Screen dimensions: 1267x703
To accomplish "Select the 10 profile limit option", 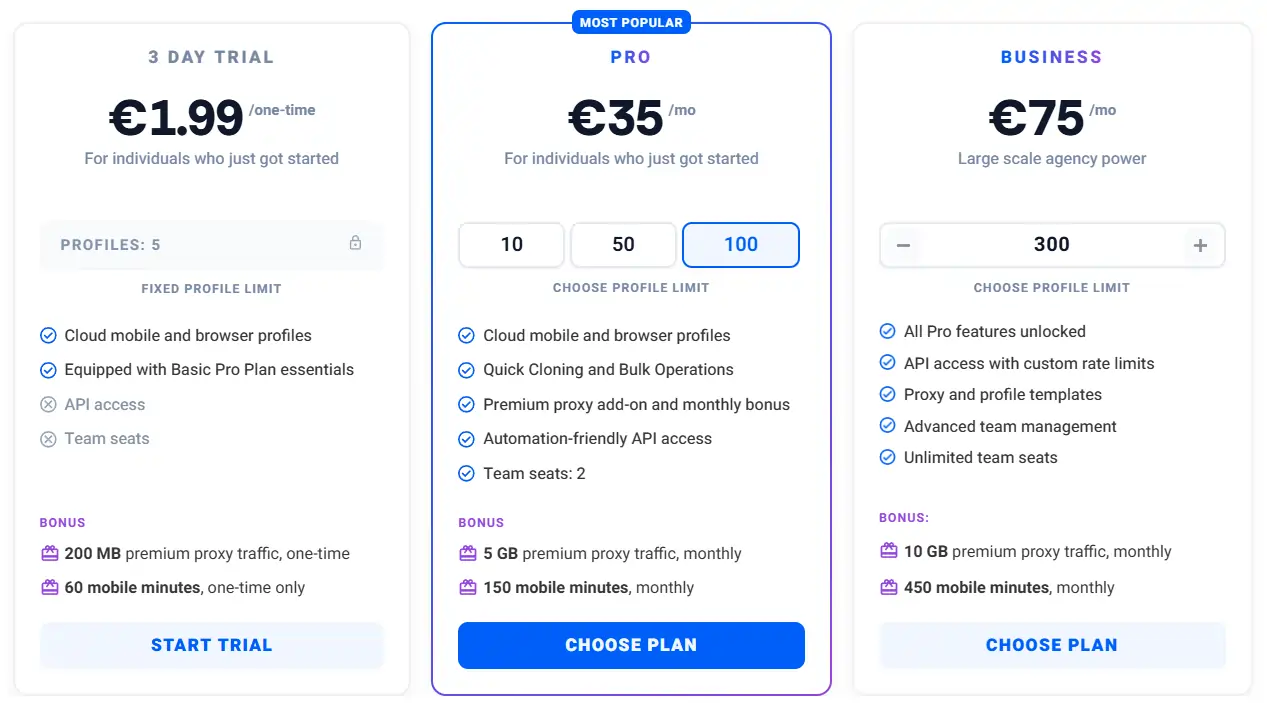I will tap(511, 244).
